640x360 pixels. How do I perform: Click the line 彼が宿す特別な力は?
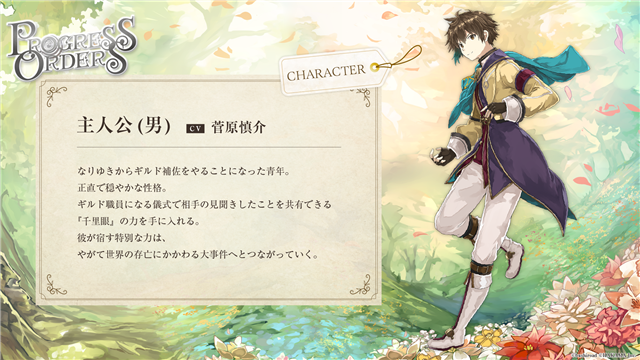point(120,238)
